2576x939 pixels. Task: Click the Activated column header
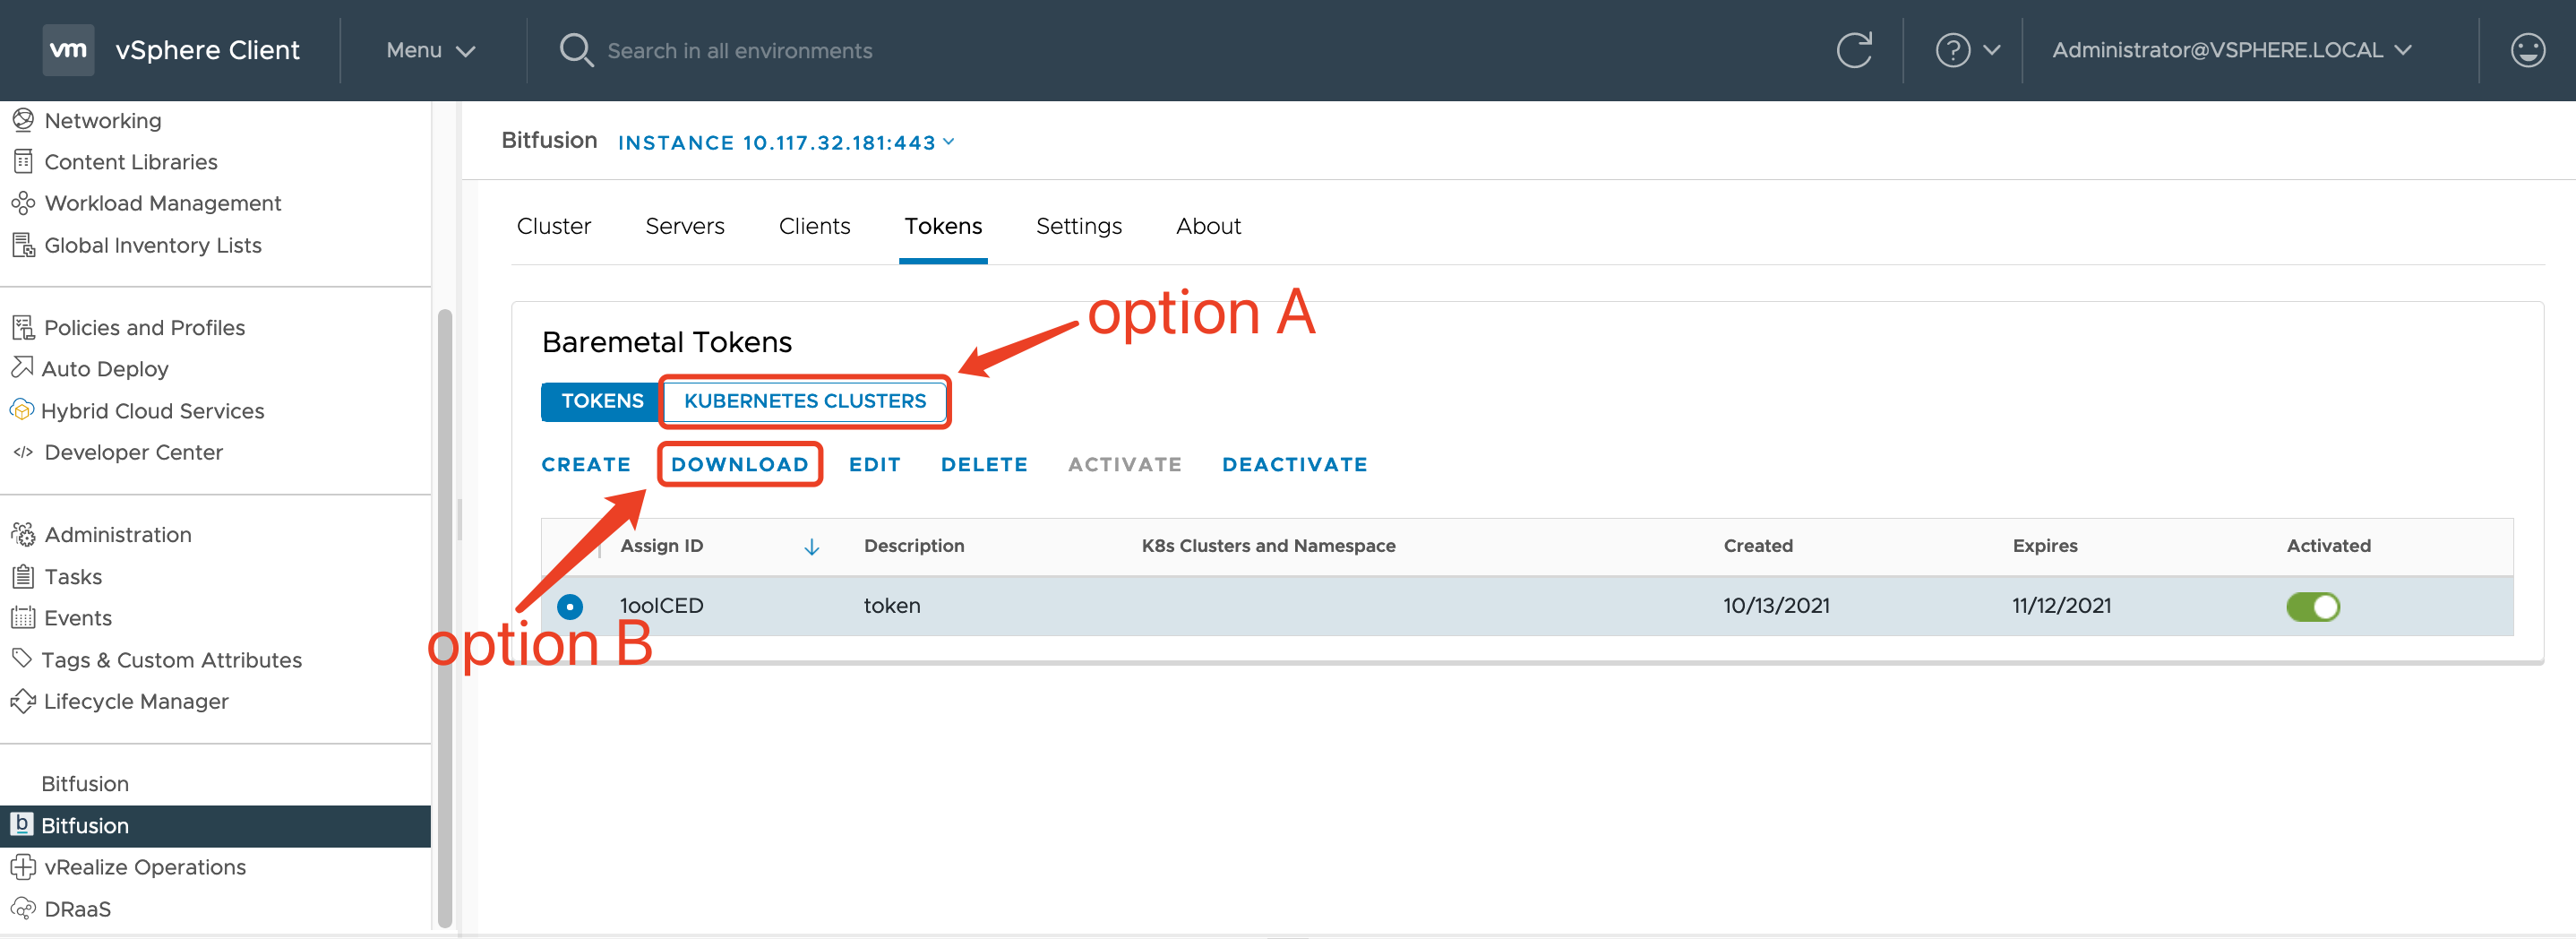click(x=2328, y=546)
